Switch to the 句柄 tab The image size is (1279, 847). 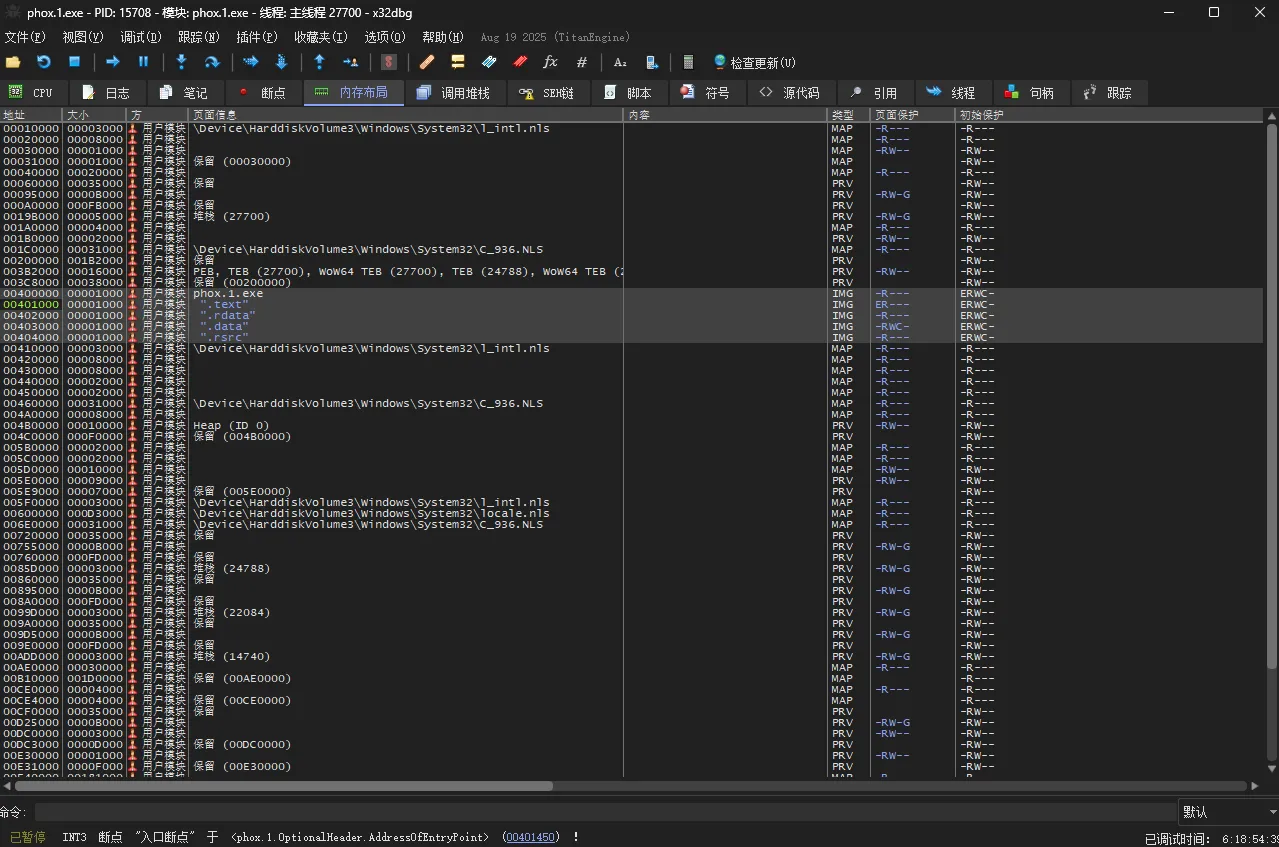[x=1030, y=92]
